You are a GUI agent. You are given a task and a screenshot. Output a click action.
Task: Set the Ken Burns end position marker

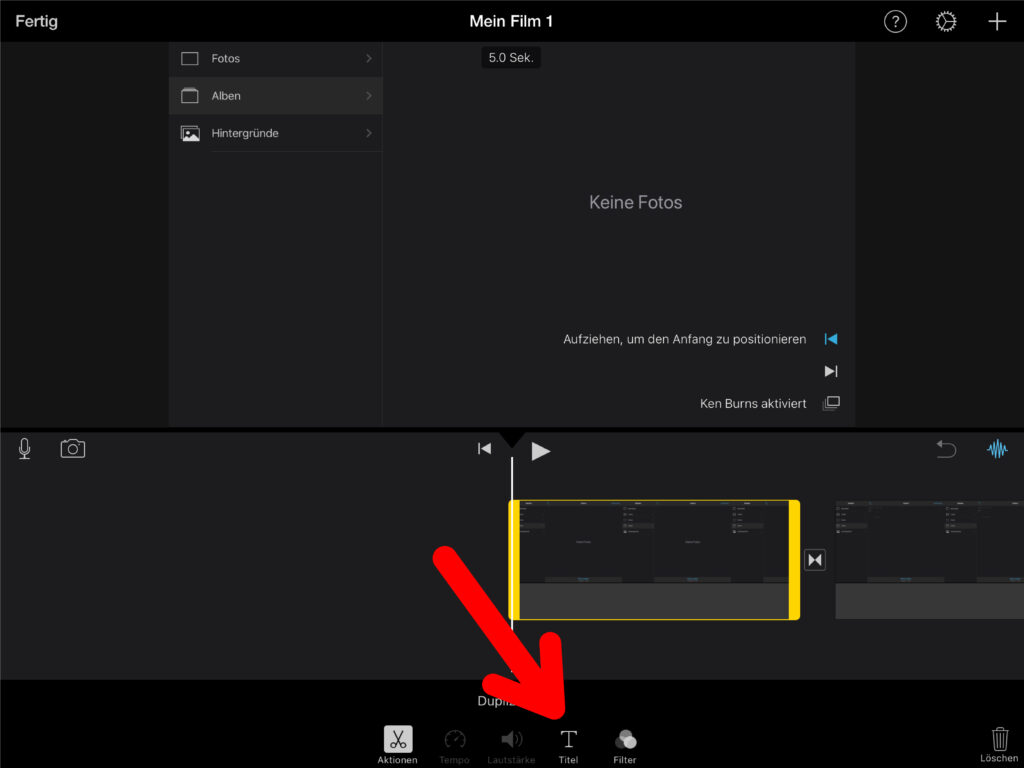(830, 371)
